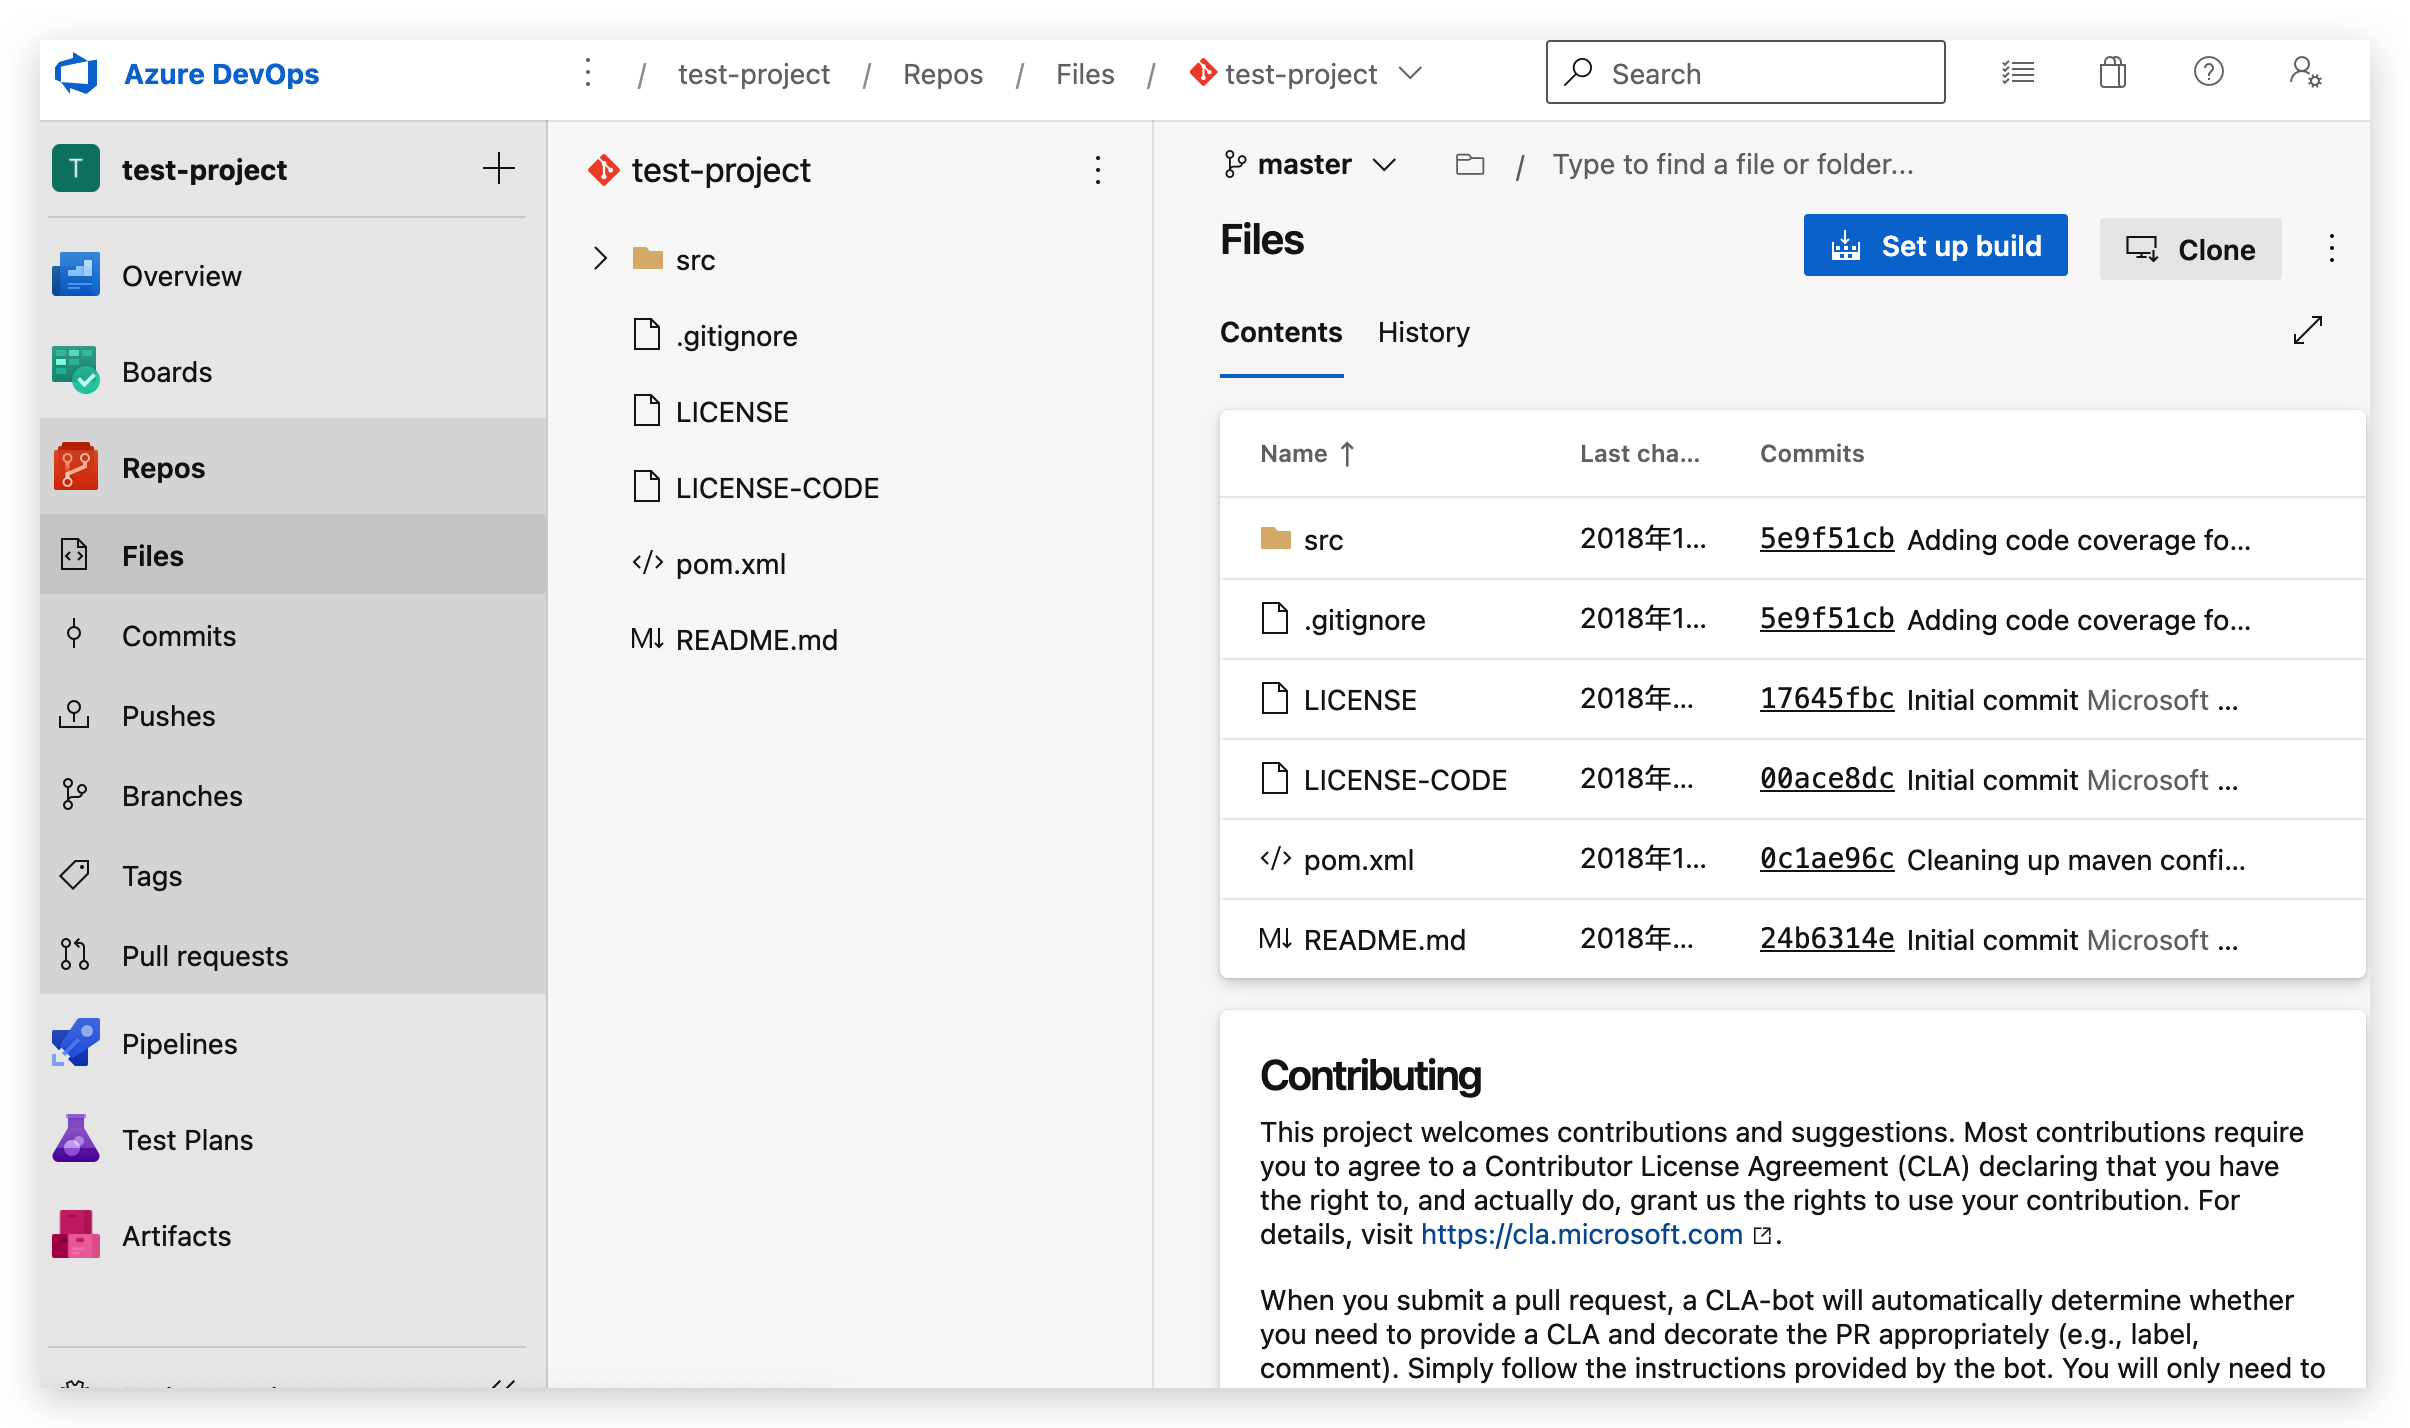Click the Azure DevOps logo icon

(x=76, y=74)
